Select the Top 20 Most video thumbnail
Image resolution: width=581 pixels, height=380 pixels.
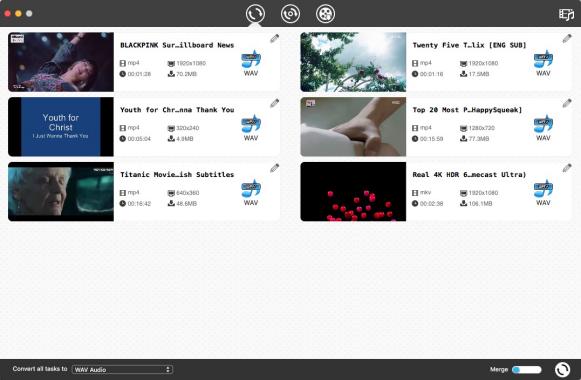click(x=353, y=127)
